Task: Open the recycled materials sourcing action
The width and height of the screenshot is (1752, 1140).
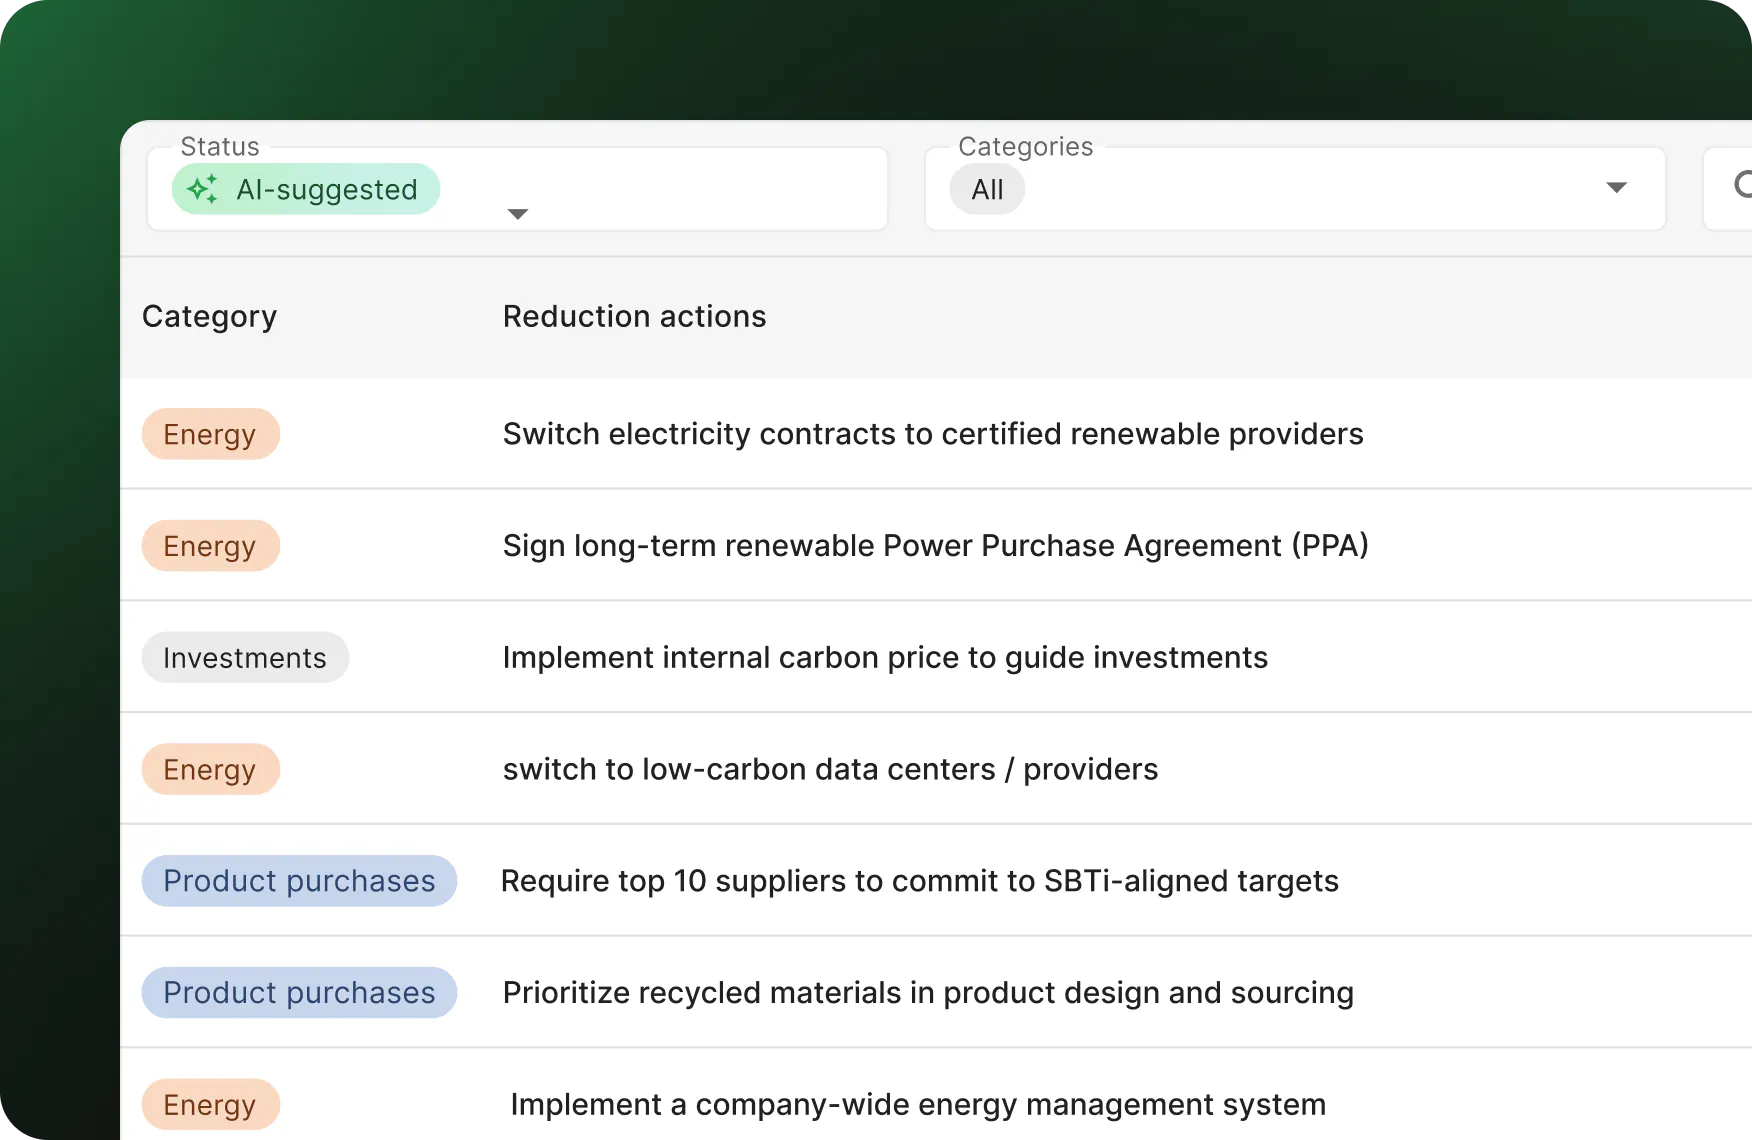Action: click(927, 992)
